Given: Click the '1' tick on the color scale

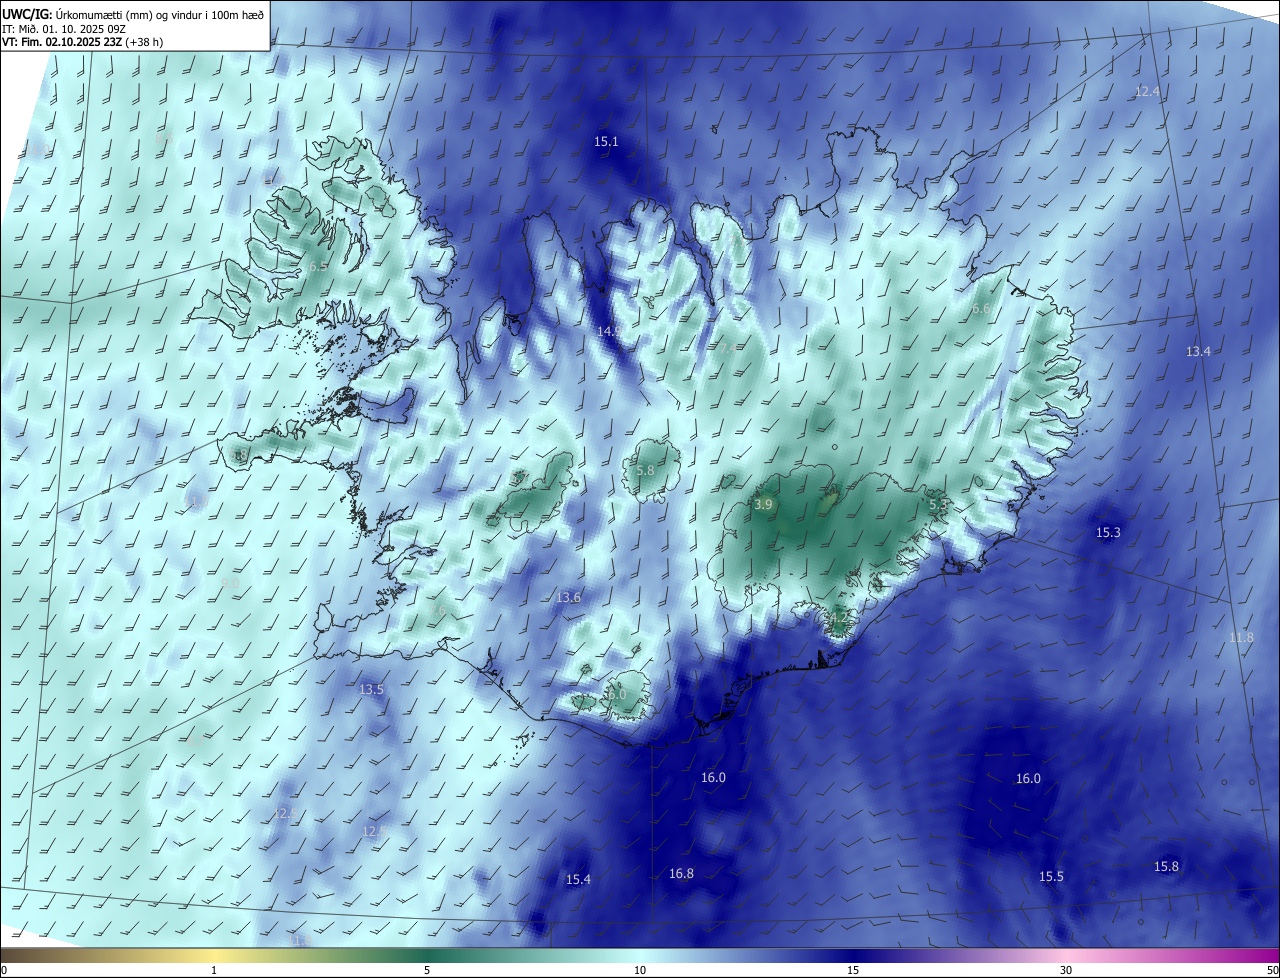Looking at the screenshot, I should 214,970.
